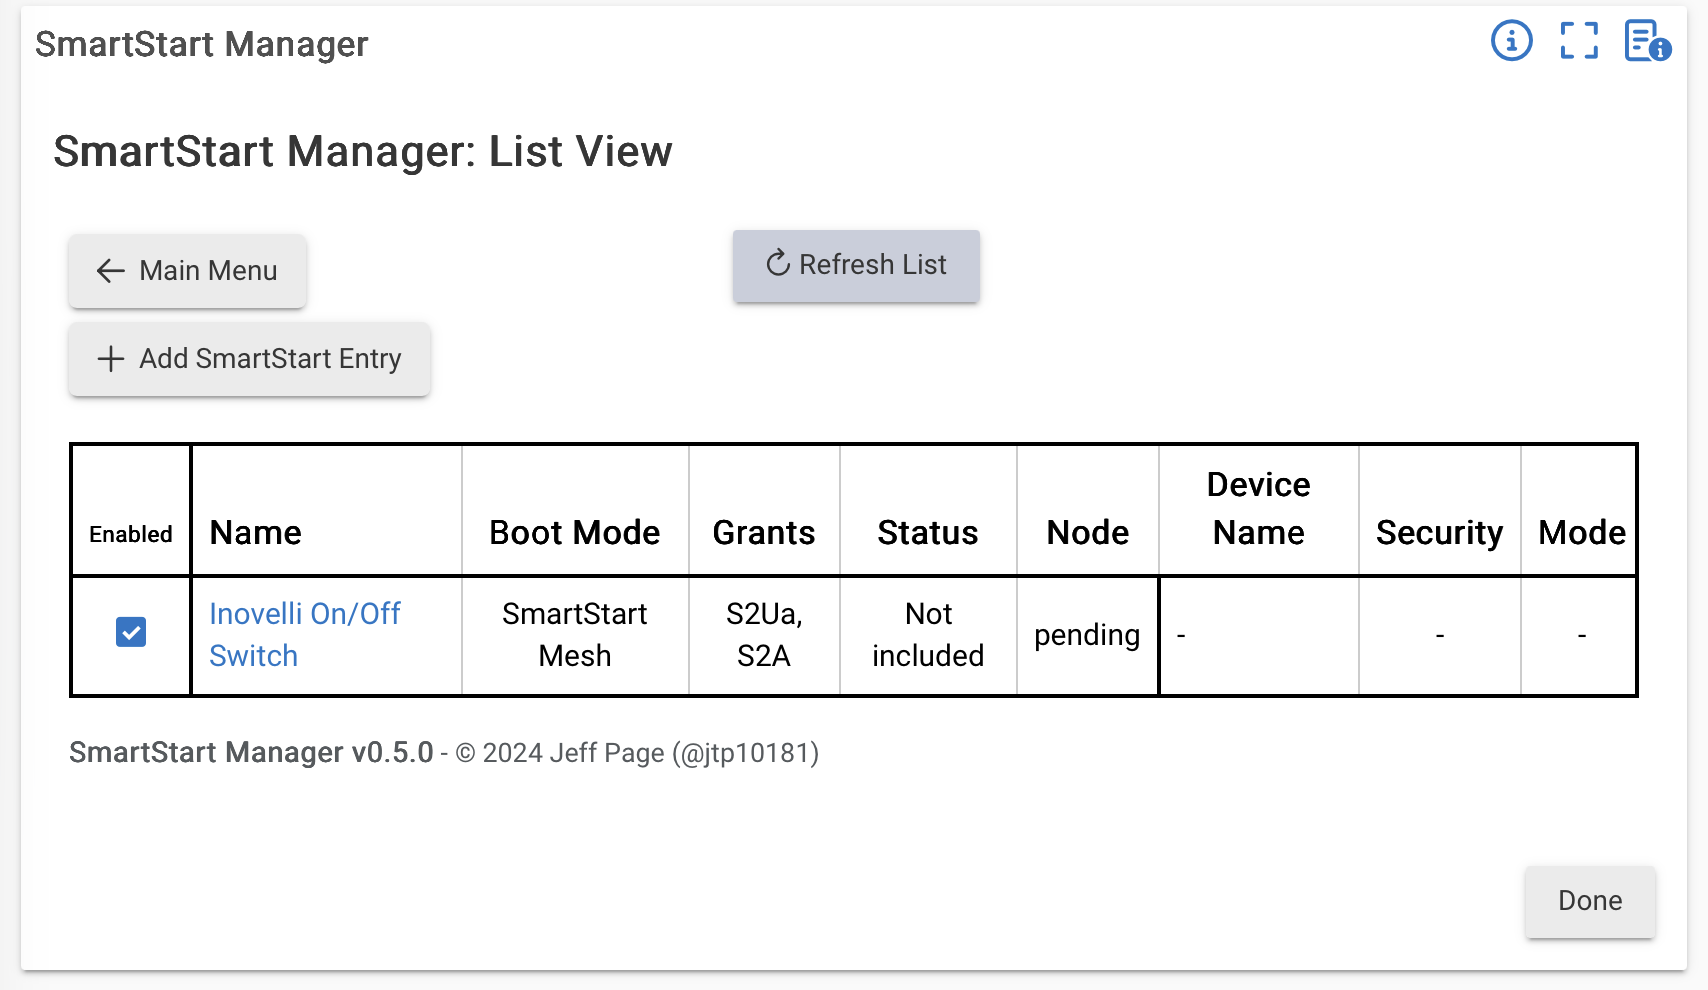Click the 'SmartStart Mesh' boot mode cell
The image size is (1708, 990).
(x=574, y=634)
